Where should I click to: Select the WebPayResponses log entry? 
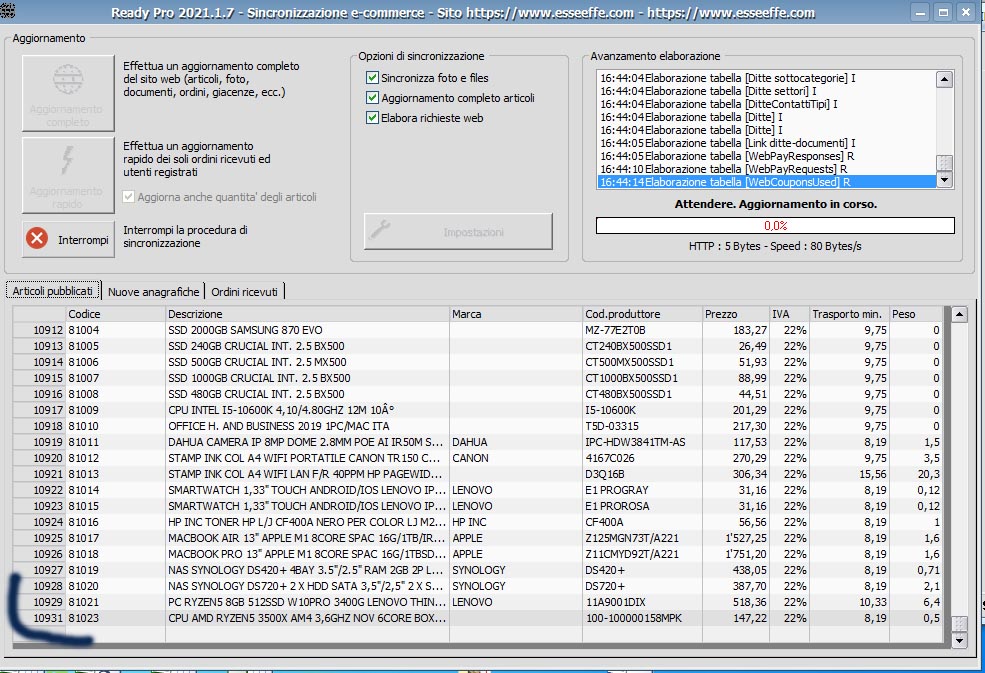click(x=766, y=156)
